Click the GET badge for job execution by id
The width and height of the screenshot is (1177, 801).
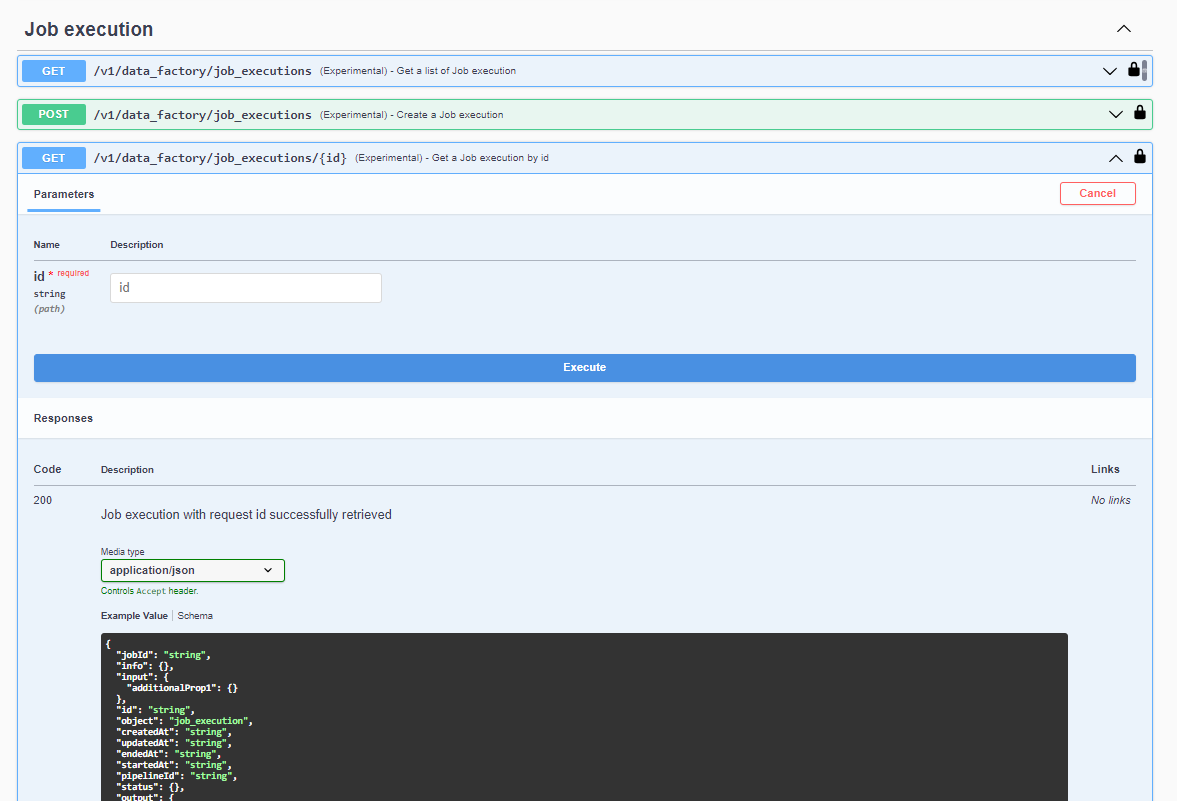pyautogui.click(x=54, y=158)
